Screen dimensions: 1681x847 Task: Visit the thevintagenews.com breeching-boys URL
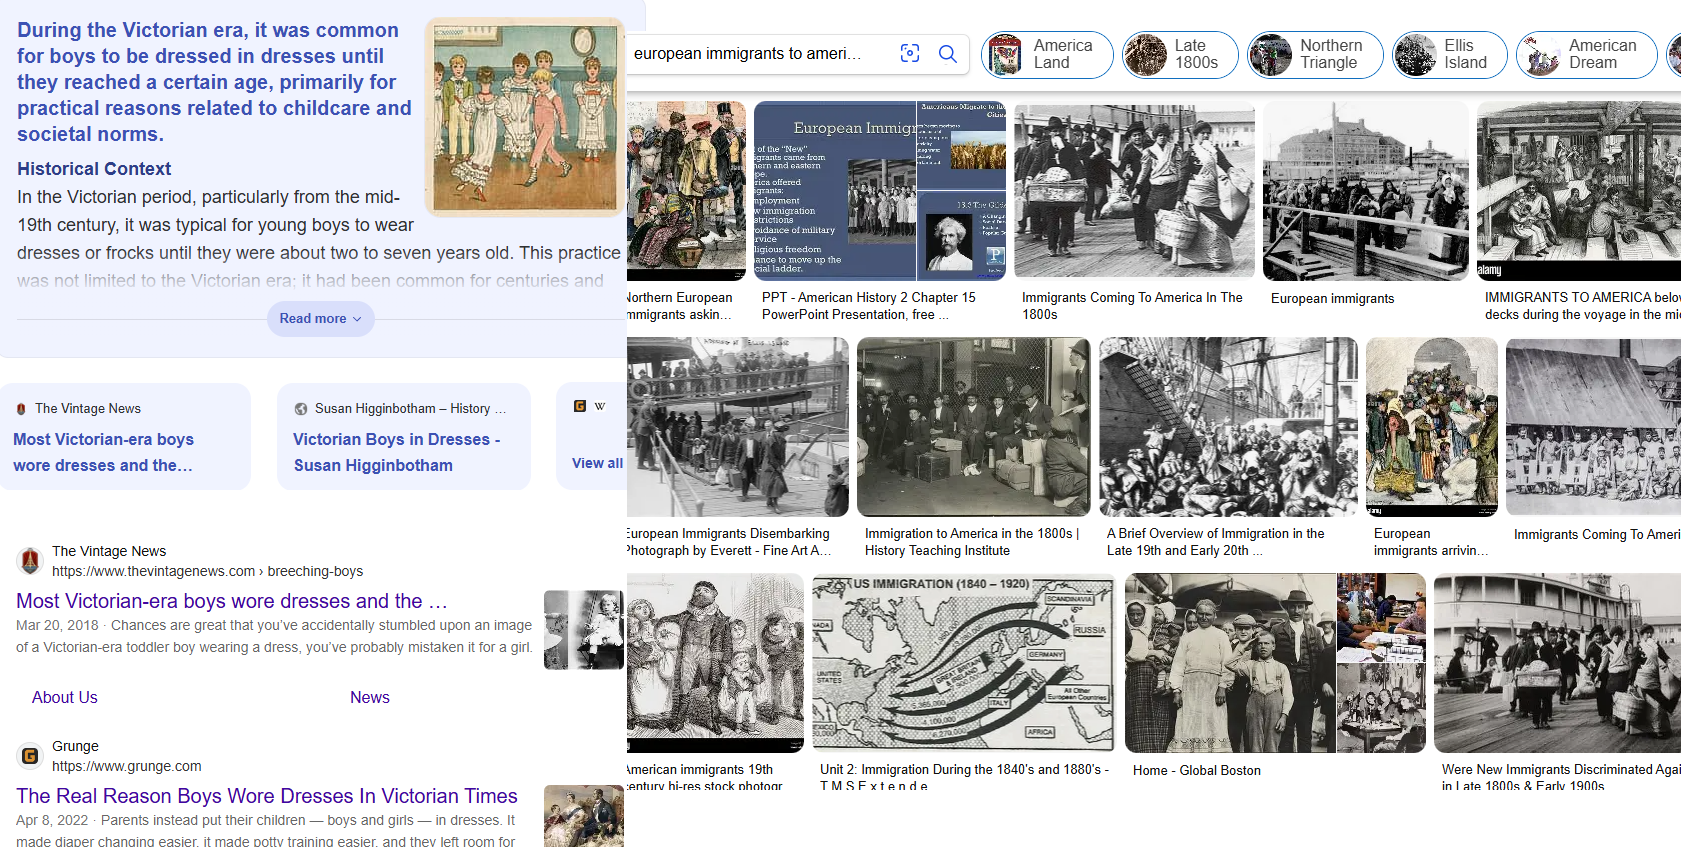207,571
